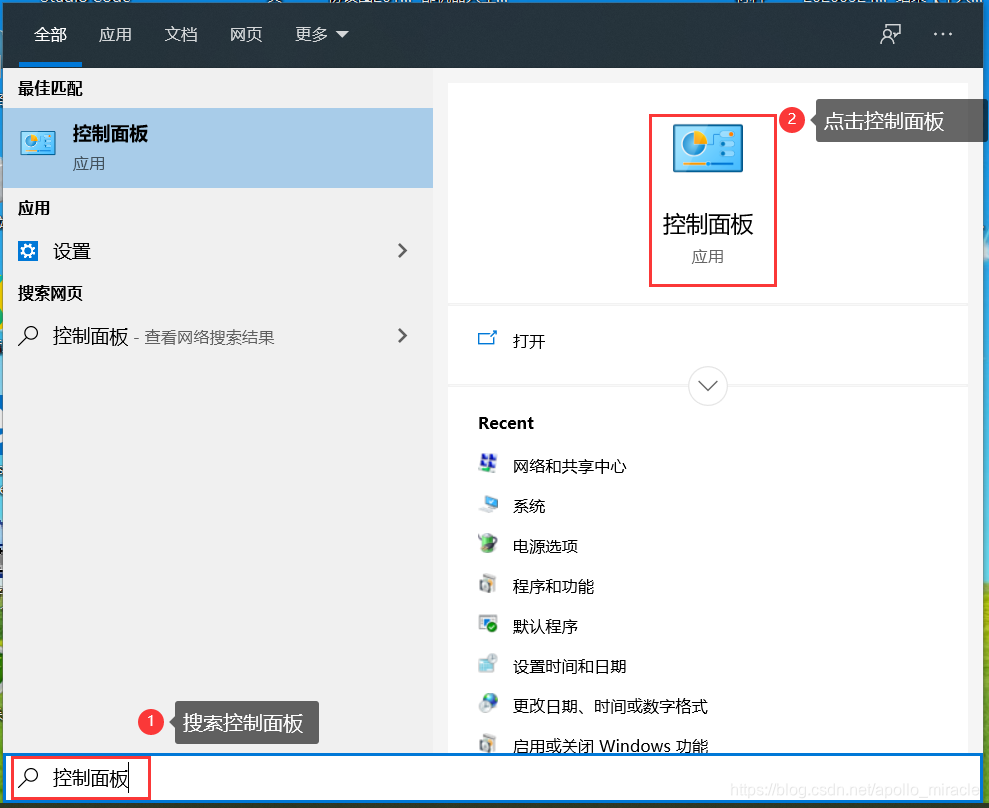Screen dimensions: 989x808
Task: Open 电源选项 recent item
Action: pos(545,546)
